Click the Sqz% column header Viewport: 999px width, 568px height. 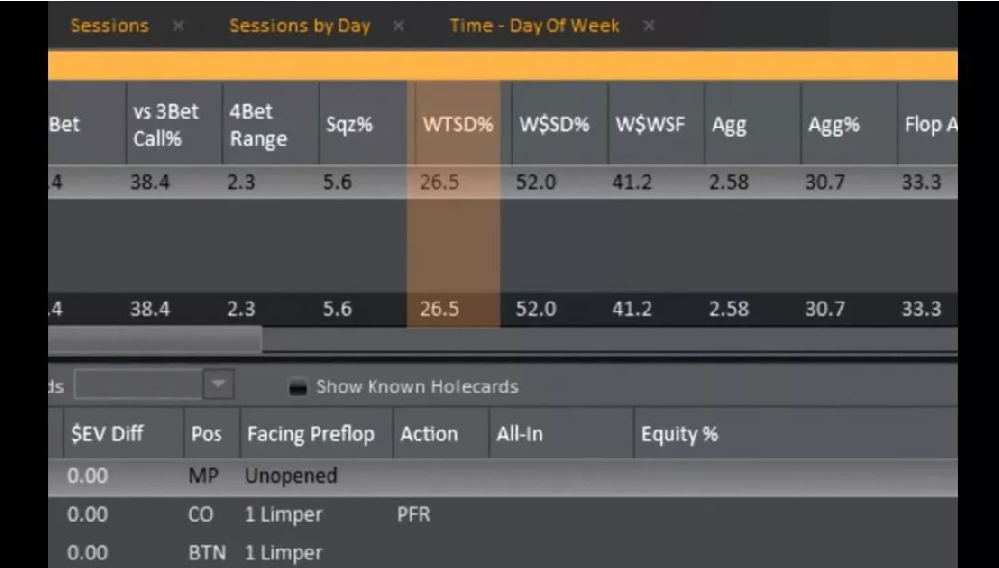(x=342, y=125)
